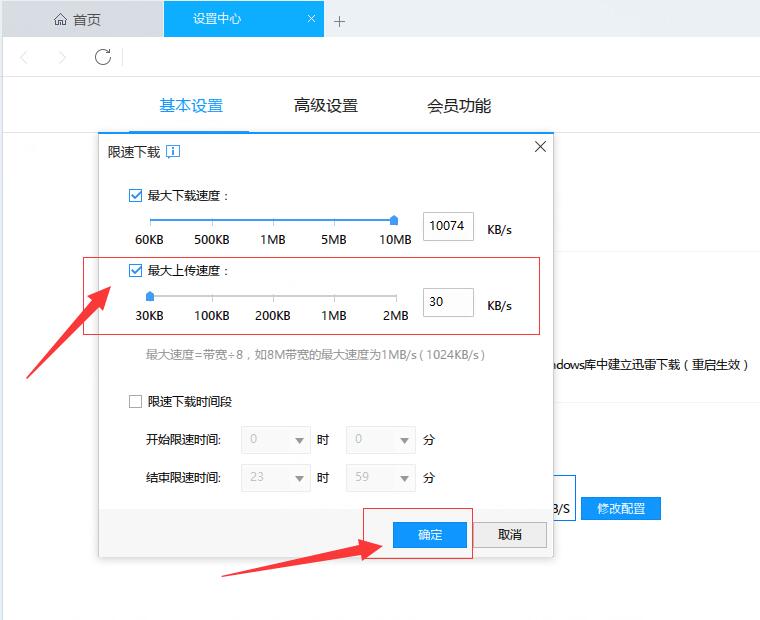
Task: Click the 取消 button
Action: (510, 535)
